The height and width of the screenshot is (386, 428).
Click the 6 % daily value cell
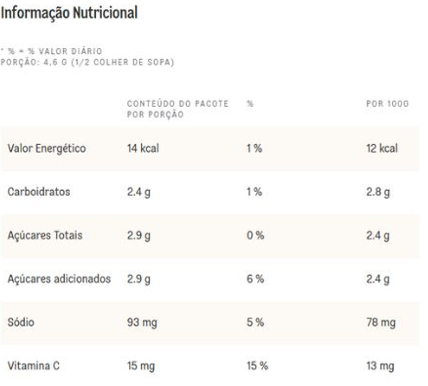click(255, 279)
